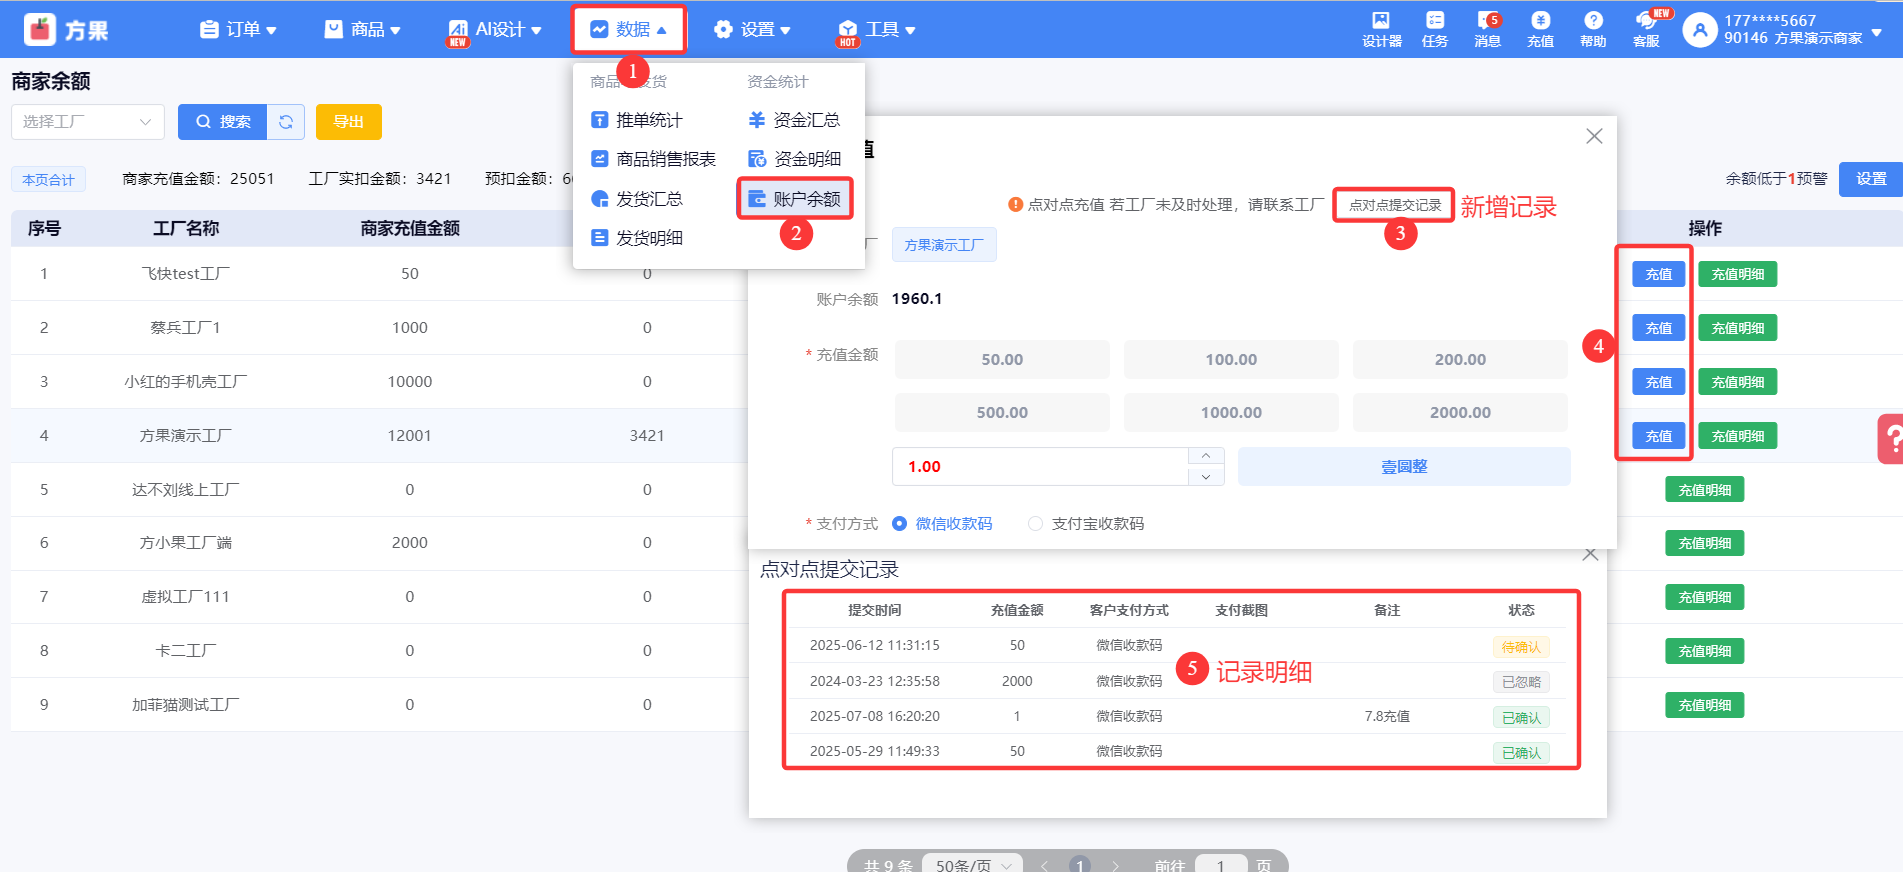
Task: Click the 客服 customer service icon
Action: [x=1646, y=28]
